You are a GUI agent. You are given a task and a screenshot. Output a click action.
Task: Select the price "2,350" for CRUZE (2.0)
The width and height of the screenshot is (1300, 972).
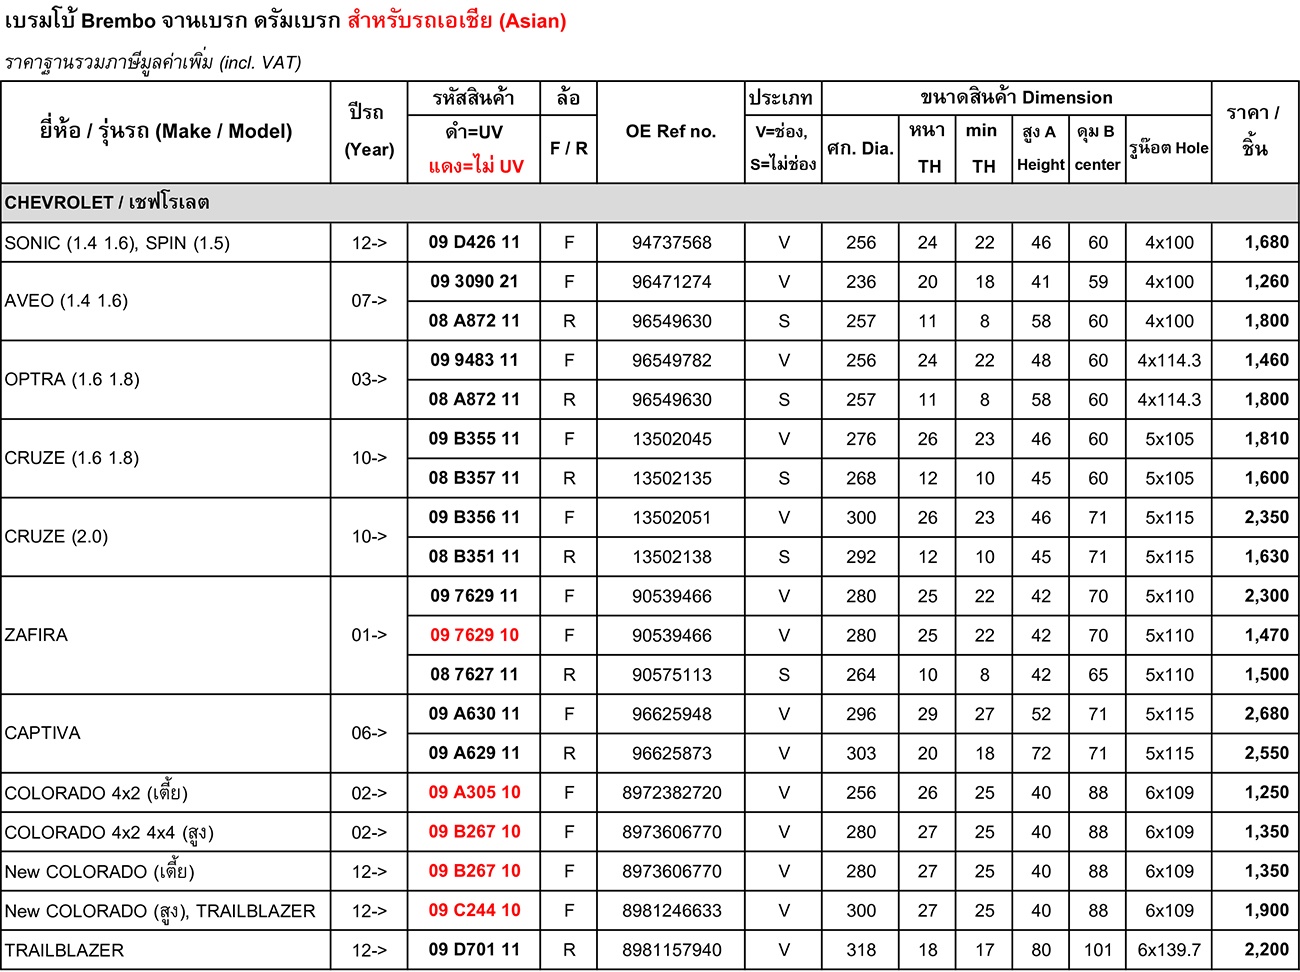[x=1267, y=517]
